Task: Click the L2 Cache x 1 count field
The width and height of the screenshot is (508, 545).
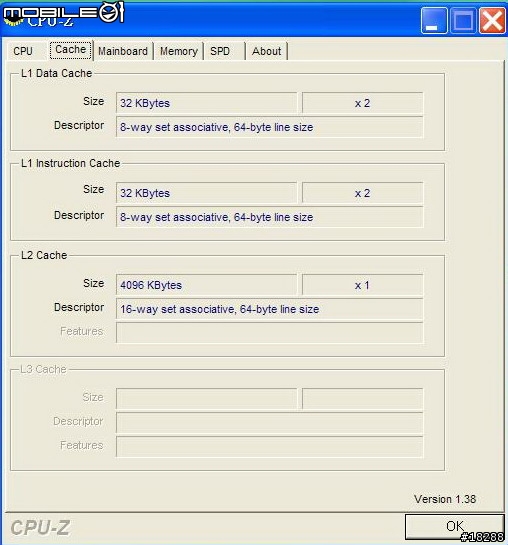Action: [x=362, y=285]
